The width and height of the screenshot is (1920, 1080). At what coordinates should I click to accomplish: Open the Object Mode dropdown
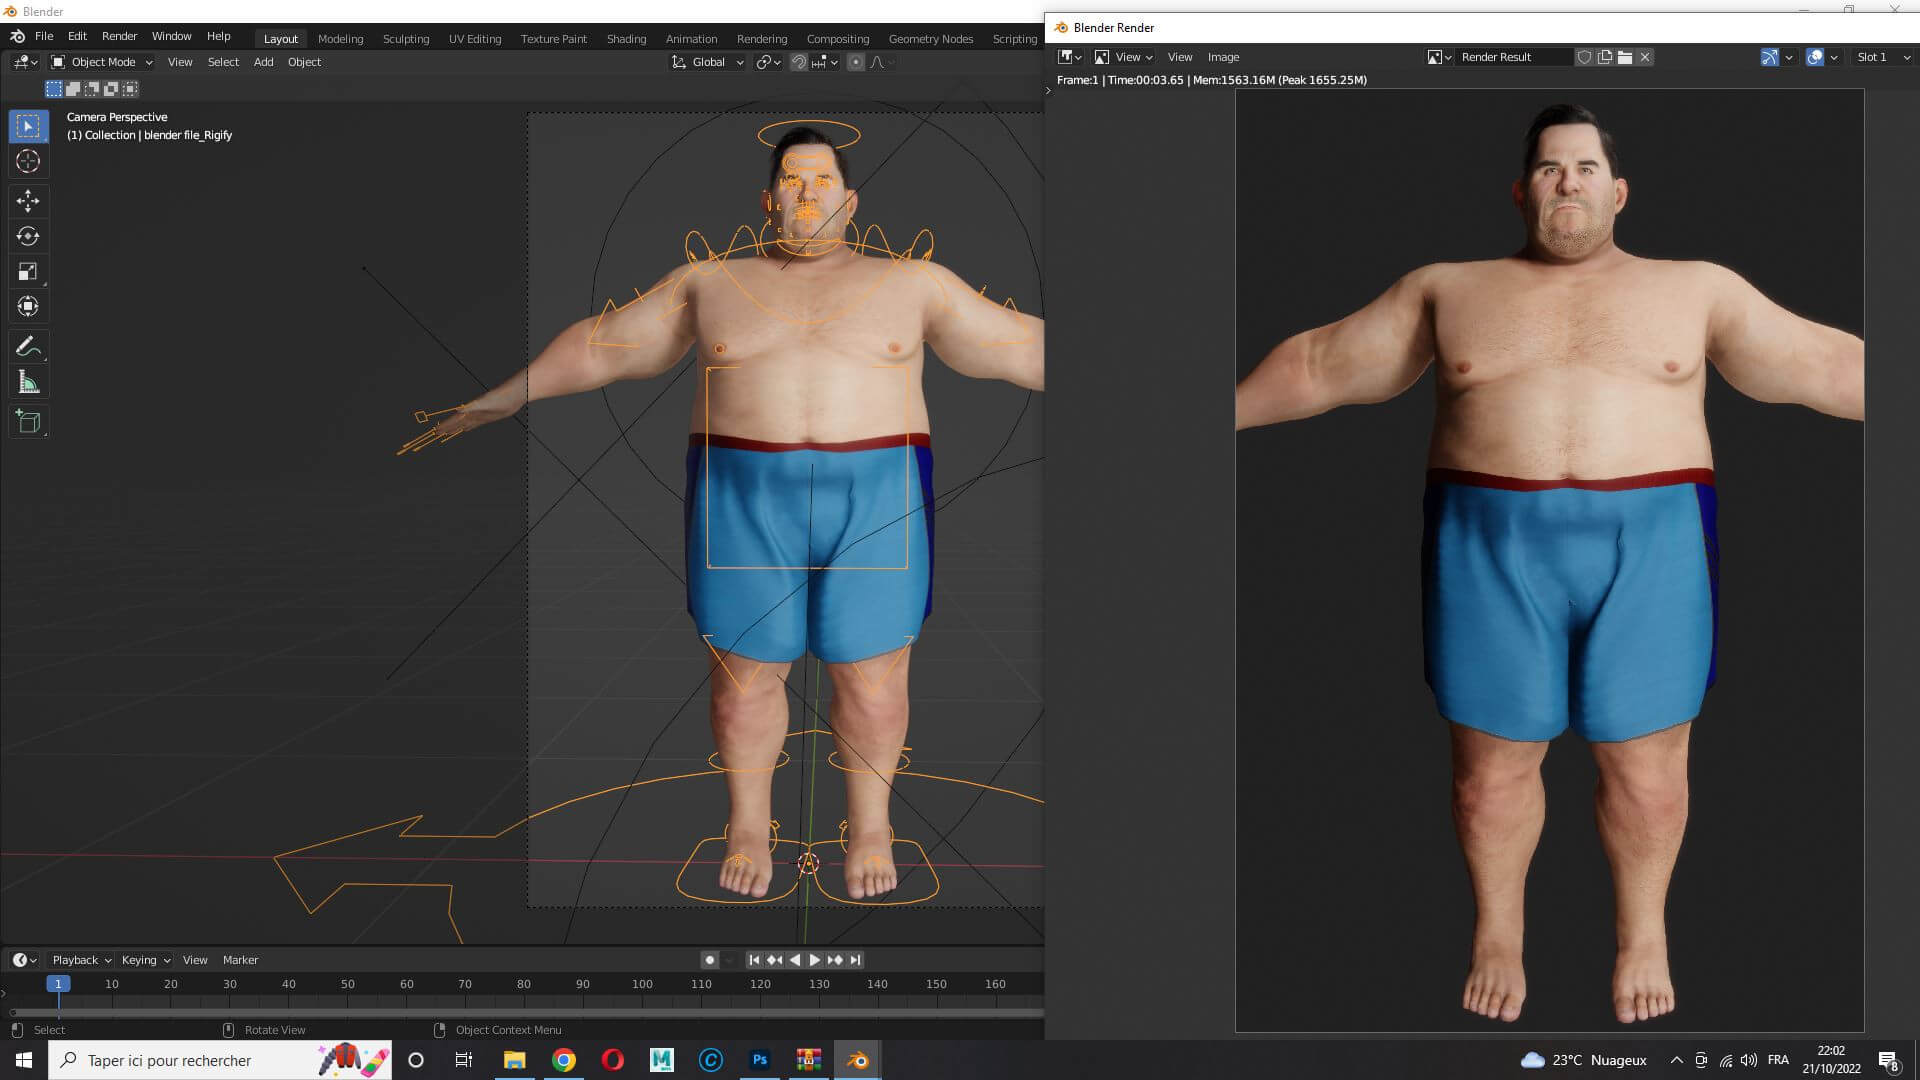click(x=102, y=62)
